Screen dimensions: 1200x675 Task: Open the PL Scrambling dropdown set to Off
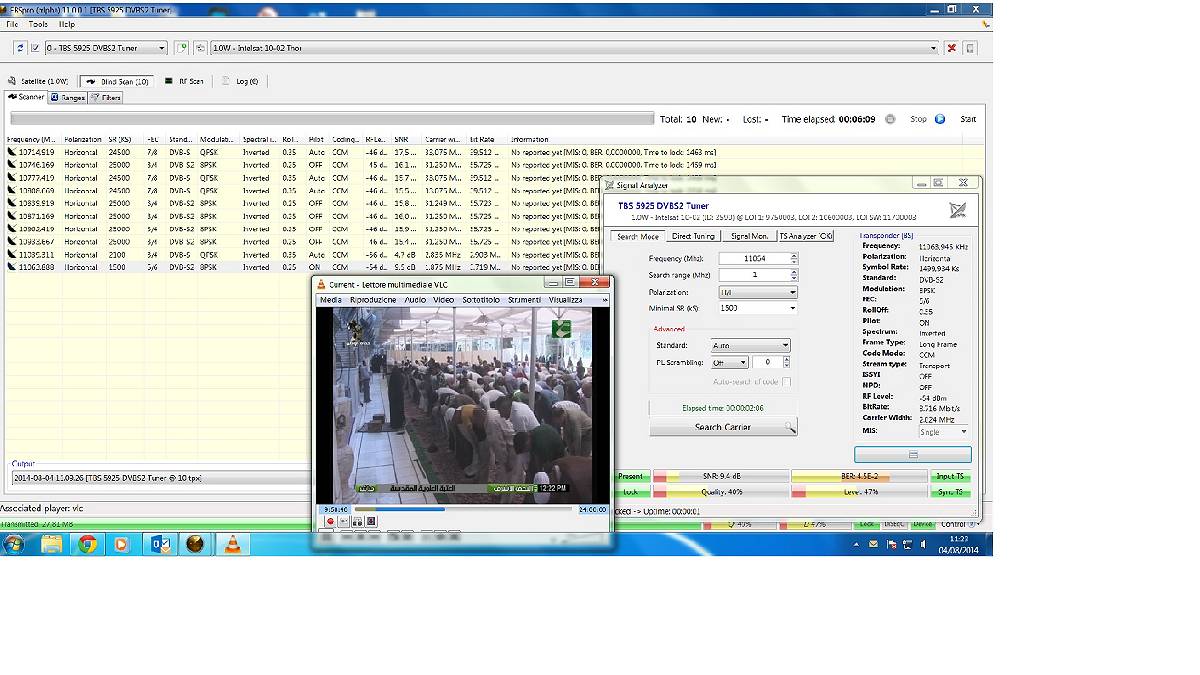click(x=729, y=362)
